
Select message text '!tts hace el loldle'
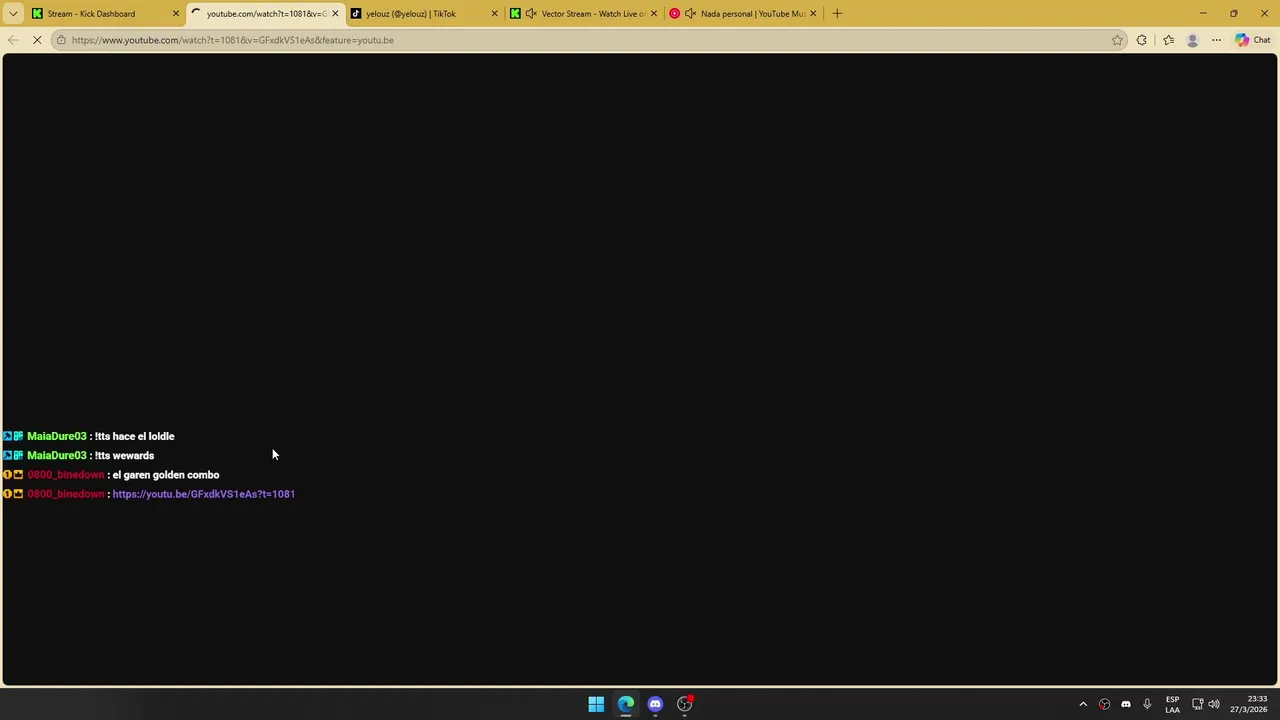[x=134, y=436]
